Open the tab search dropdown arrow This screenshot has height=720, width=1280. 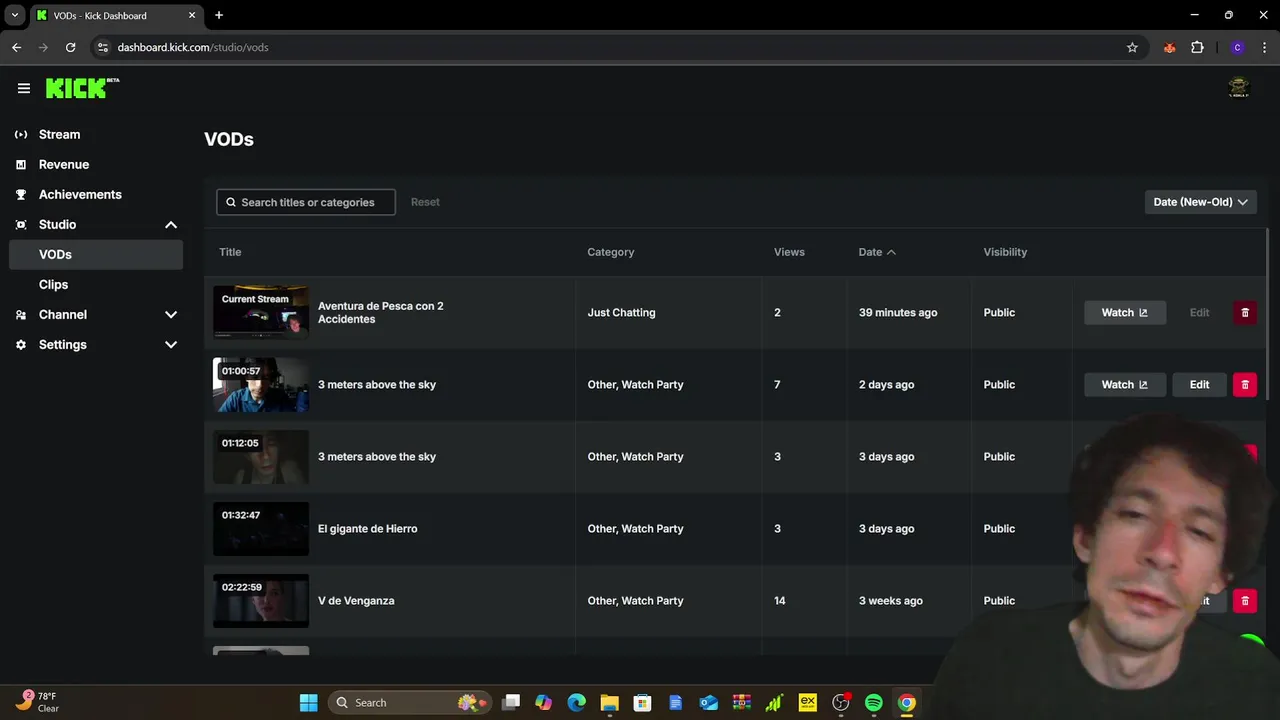(15, 15)
